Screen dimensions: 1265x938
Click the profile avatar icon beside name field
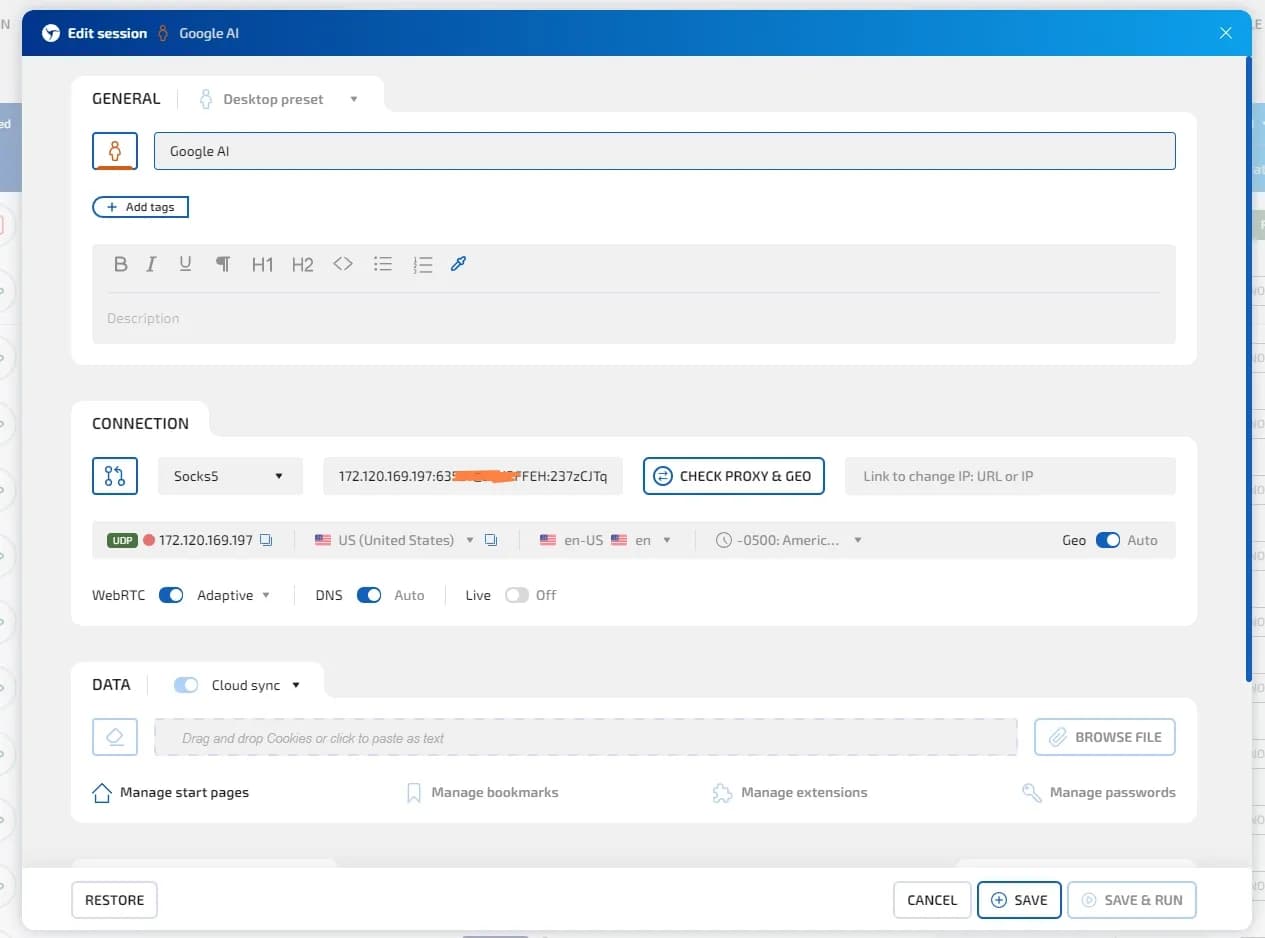[115, 151]
